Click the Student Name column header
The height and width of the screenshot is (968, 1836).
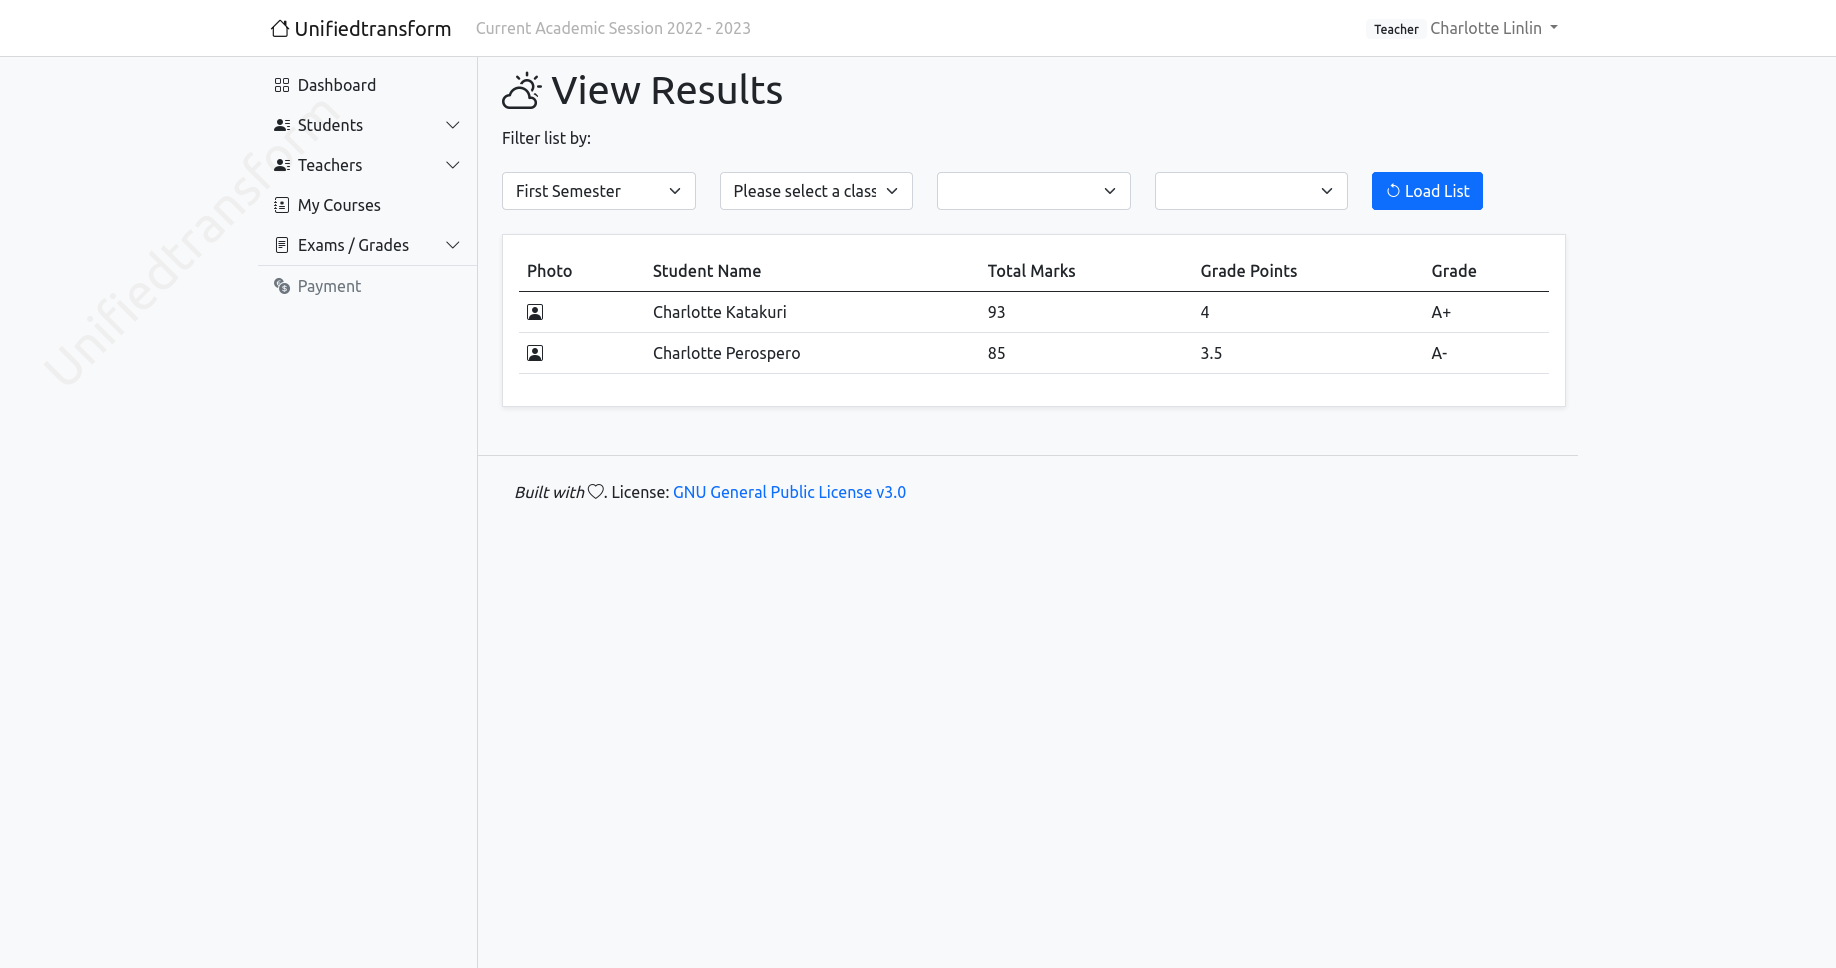pyautogui.click(x=707, y=271)
